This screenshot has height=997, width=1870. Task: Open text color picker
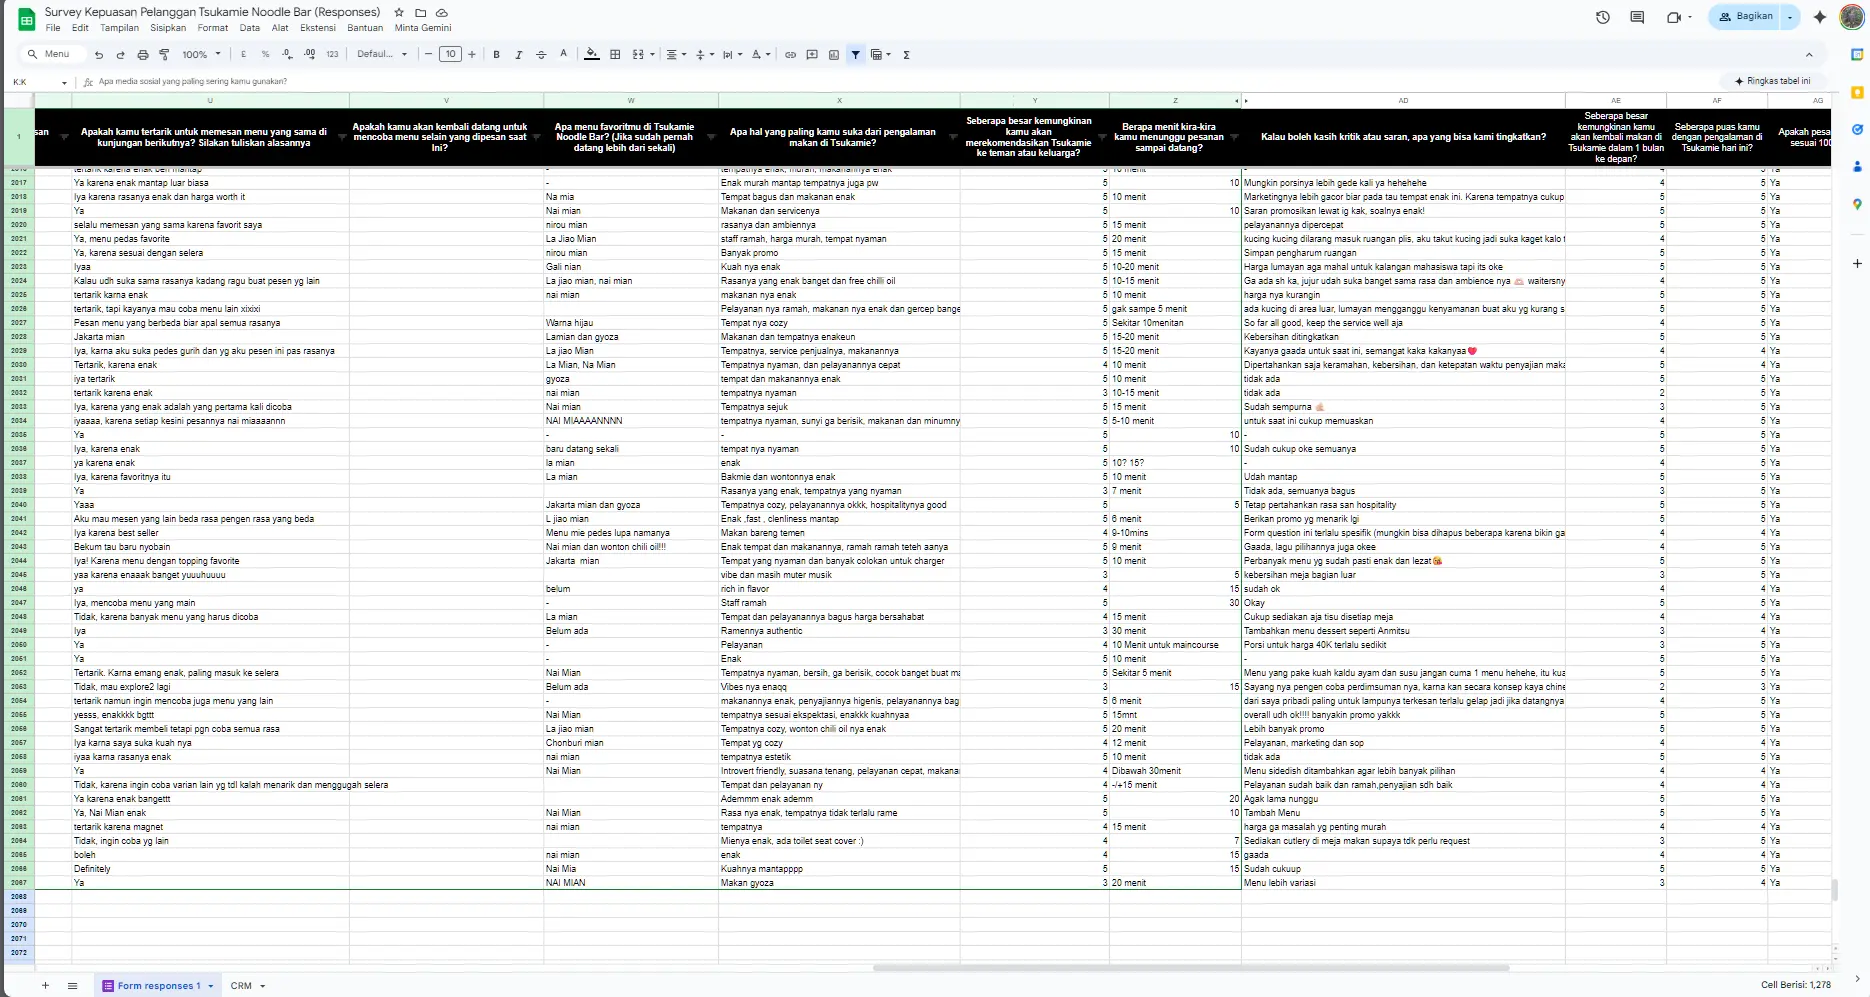563,55
